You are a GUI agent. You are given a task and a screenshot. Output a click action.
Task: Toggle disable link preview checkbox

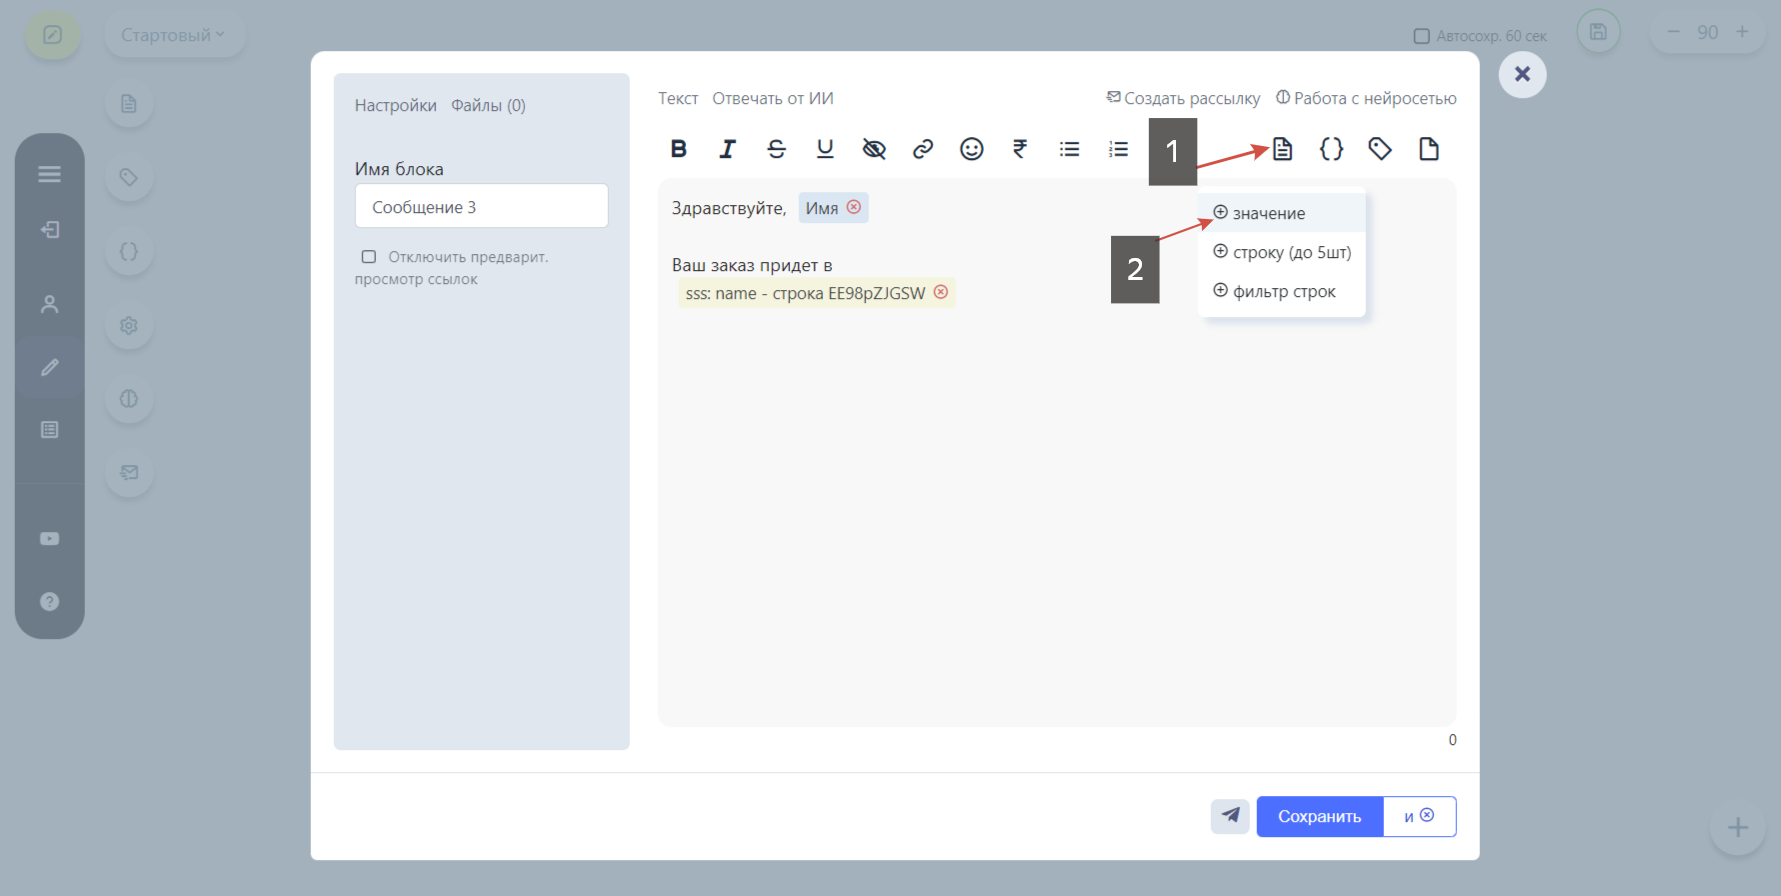[369, 257]
